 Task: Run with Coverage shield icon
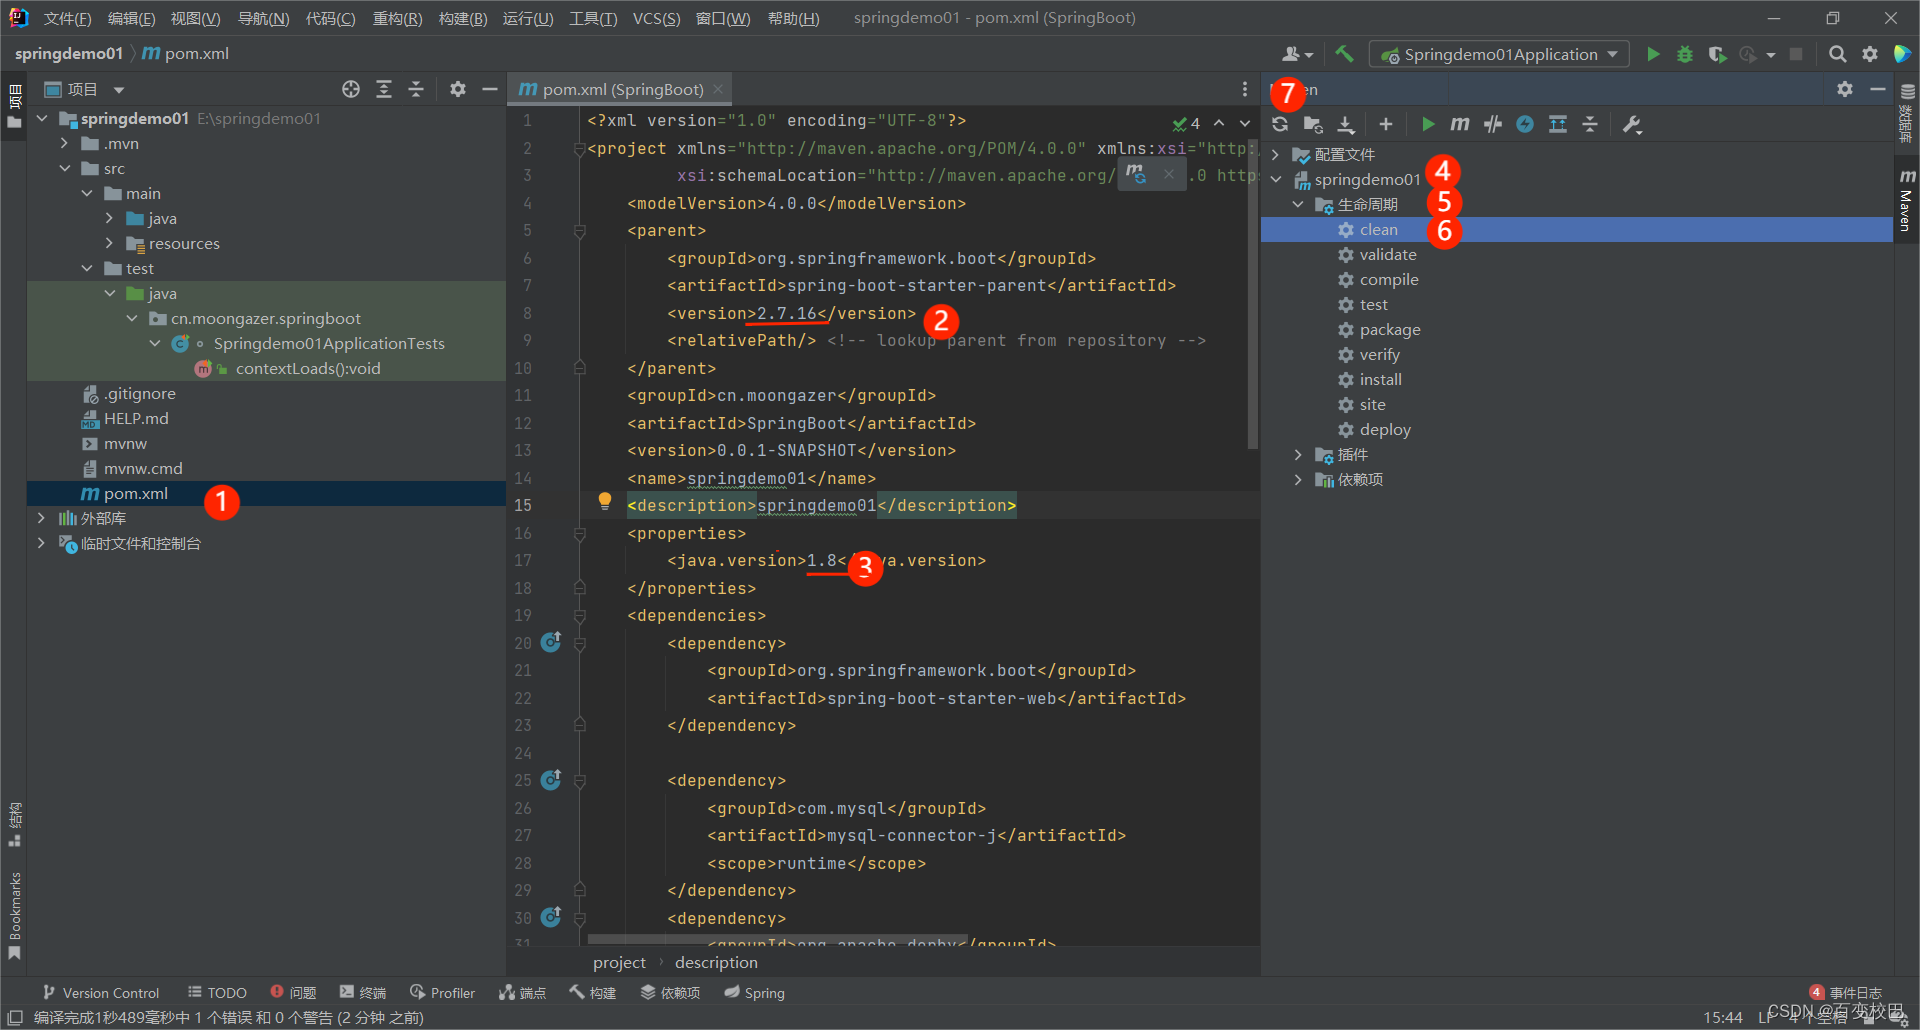[x=1717, y=54]
